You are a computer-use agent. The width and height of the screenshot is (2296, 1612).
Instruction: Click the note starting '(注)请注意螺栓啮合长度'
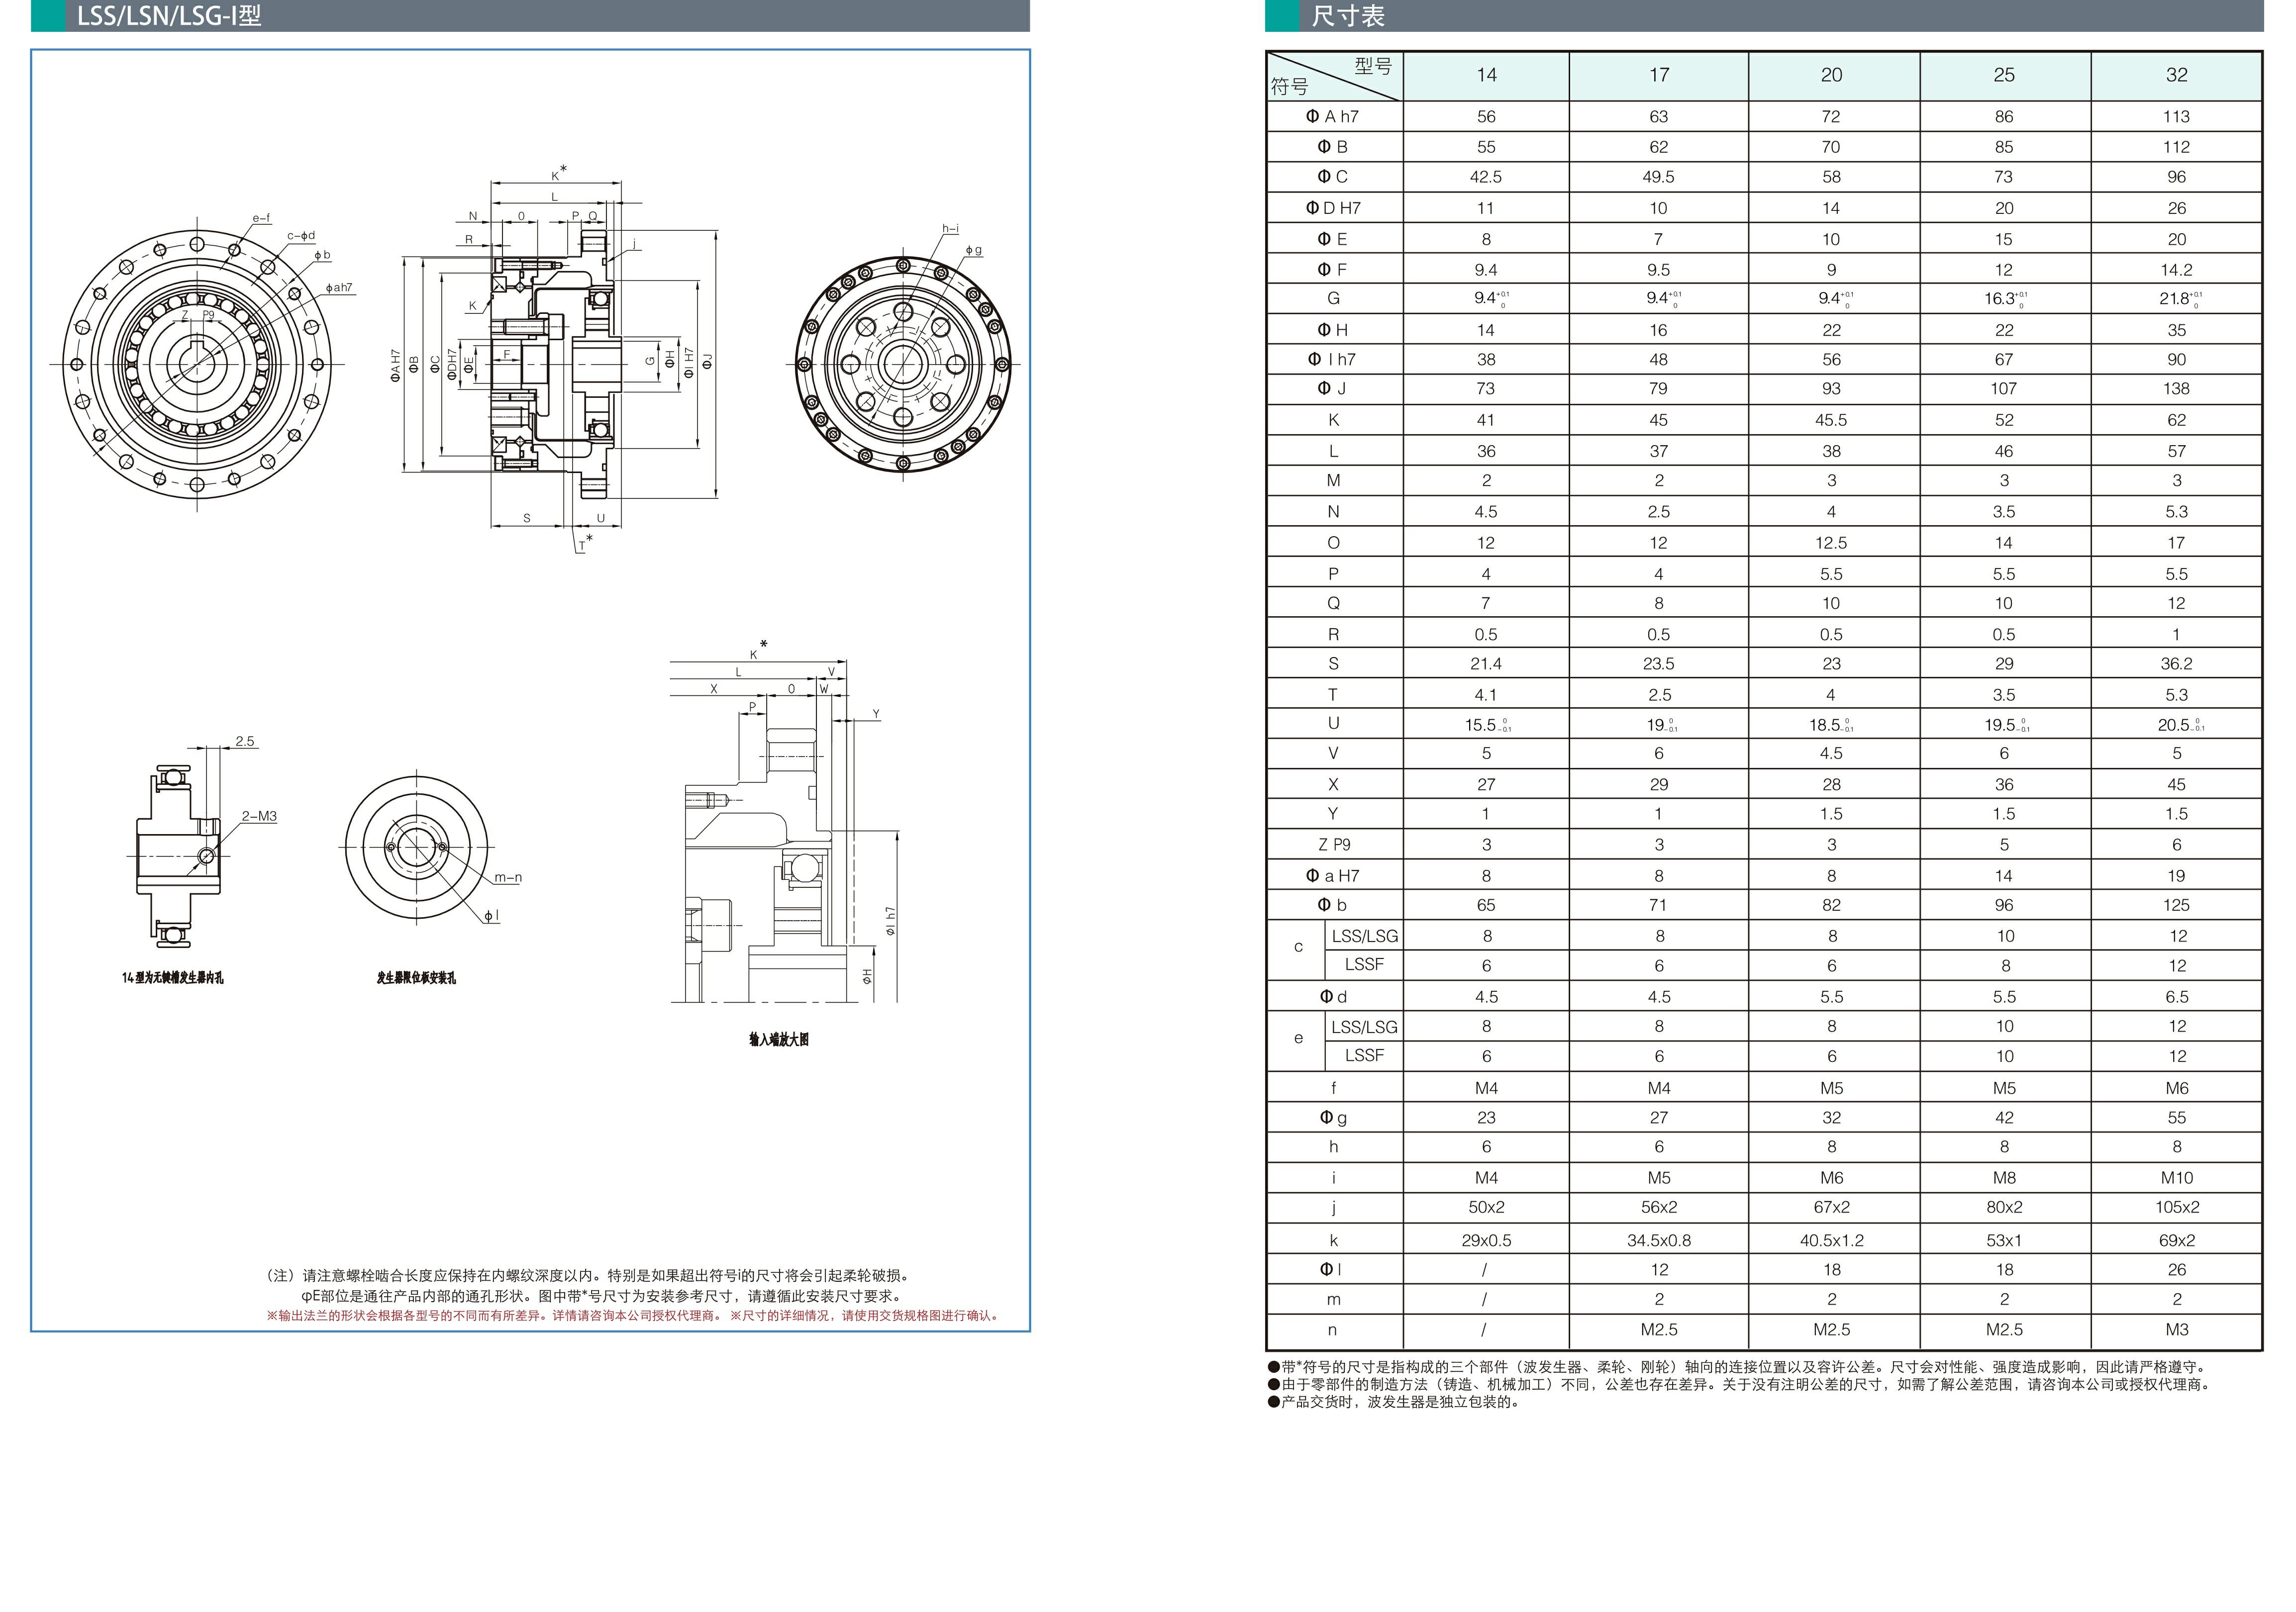pyautogui.click(x=588, y=1276)
